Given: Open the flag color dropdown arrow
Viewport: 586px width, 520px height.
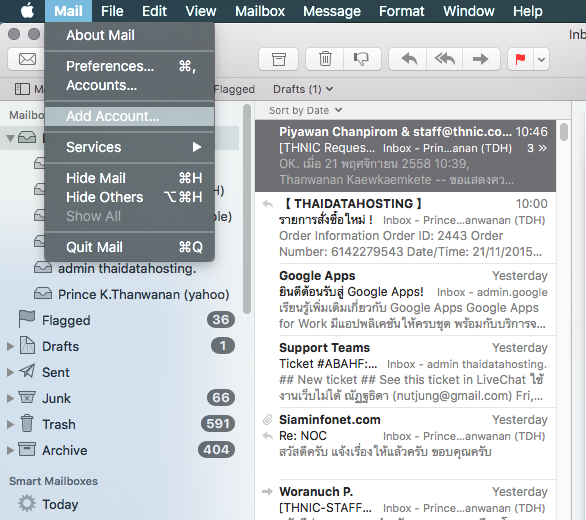Looking at the screenshot, I should click(542, 59).
